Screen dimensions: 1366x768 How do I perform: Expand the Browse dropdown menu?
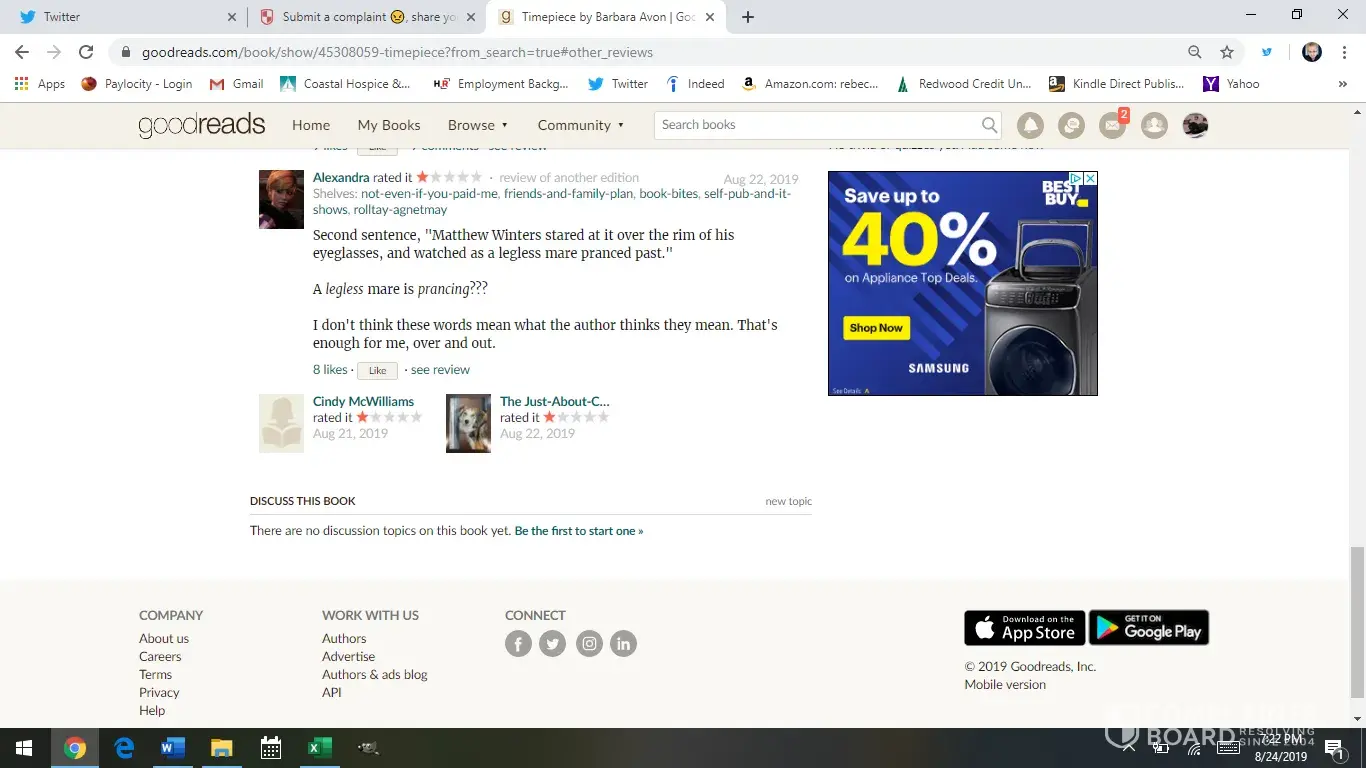(x=478, y=125)
